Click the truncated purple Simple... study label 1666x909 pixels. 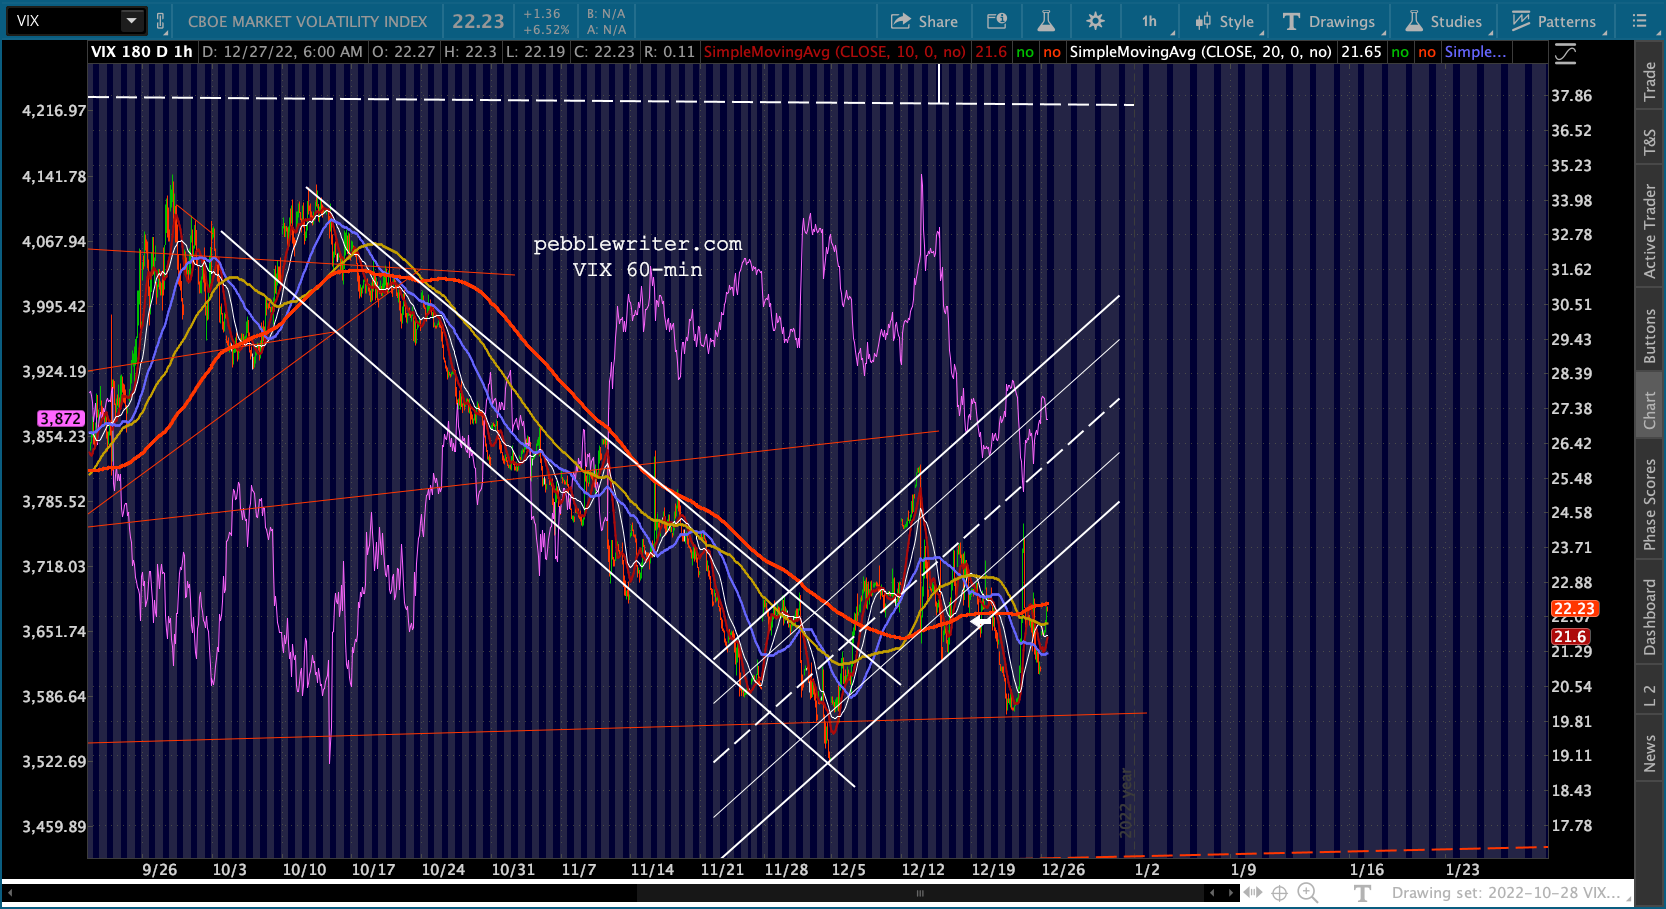(1475, 52)
